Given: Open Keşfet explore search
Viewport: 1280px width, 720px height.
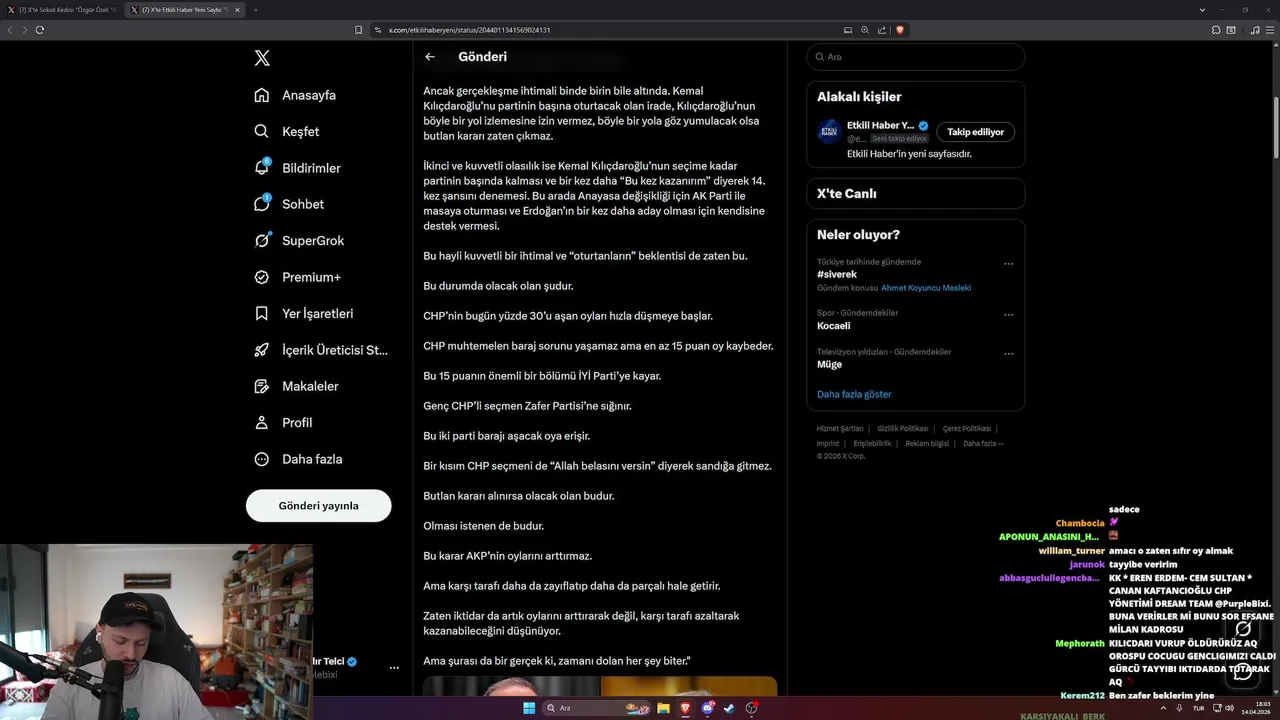Looking at the screenshot, I should click(x=287, y=131).
